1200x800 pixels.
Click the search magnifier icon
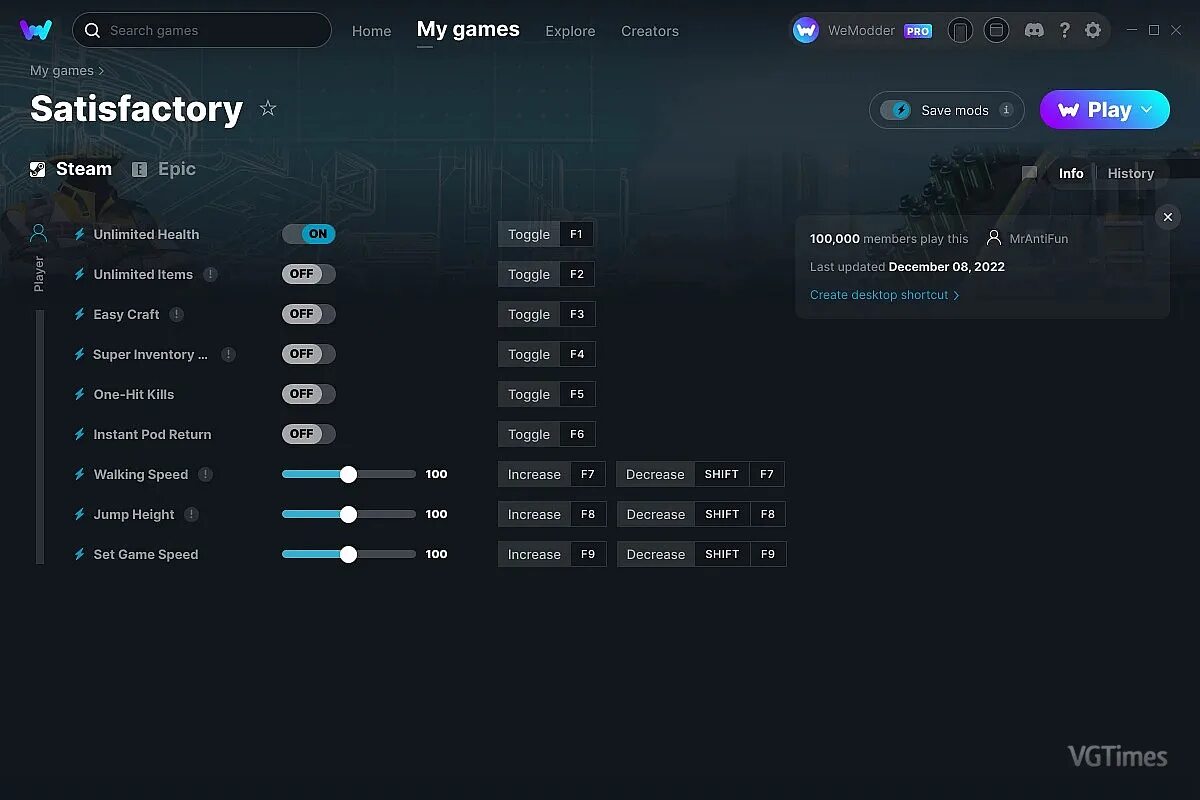[92, 30]
